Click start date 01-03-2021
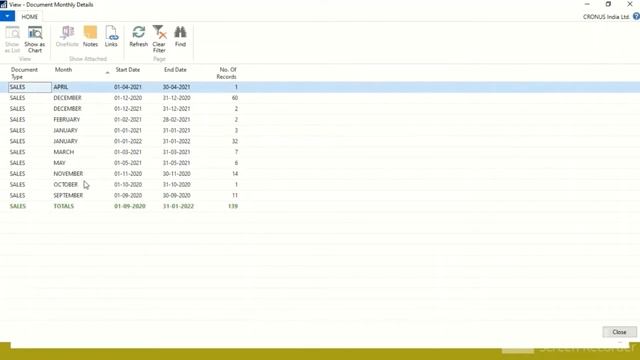Screen dimensions: 640x360 tap(128, 152)
